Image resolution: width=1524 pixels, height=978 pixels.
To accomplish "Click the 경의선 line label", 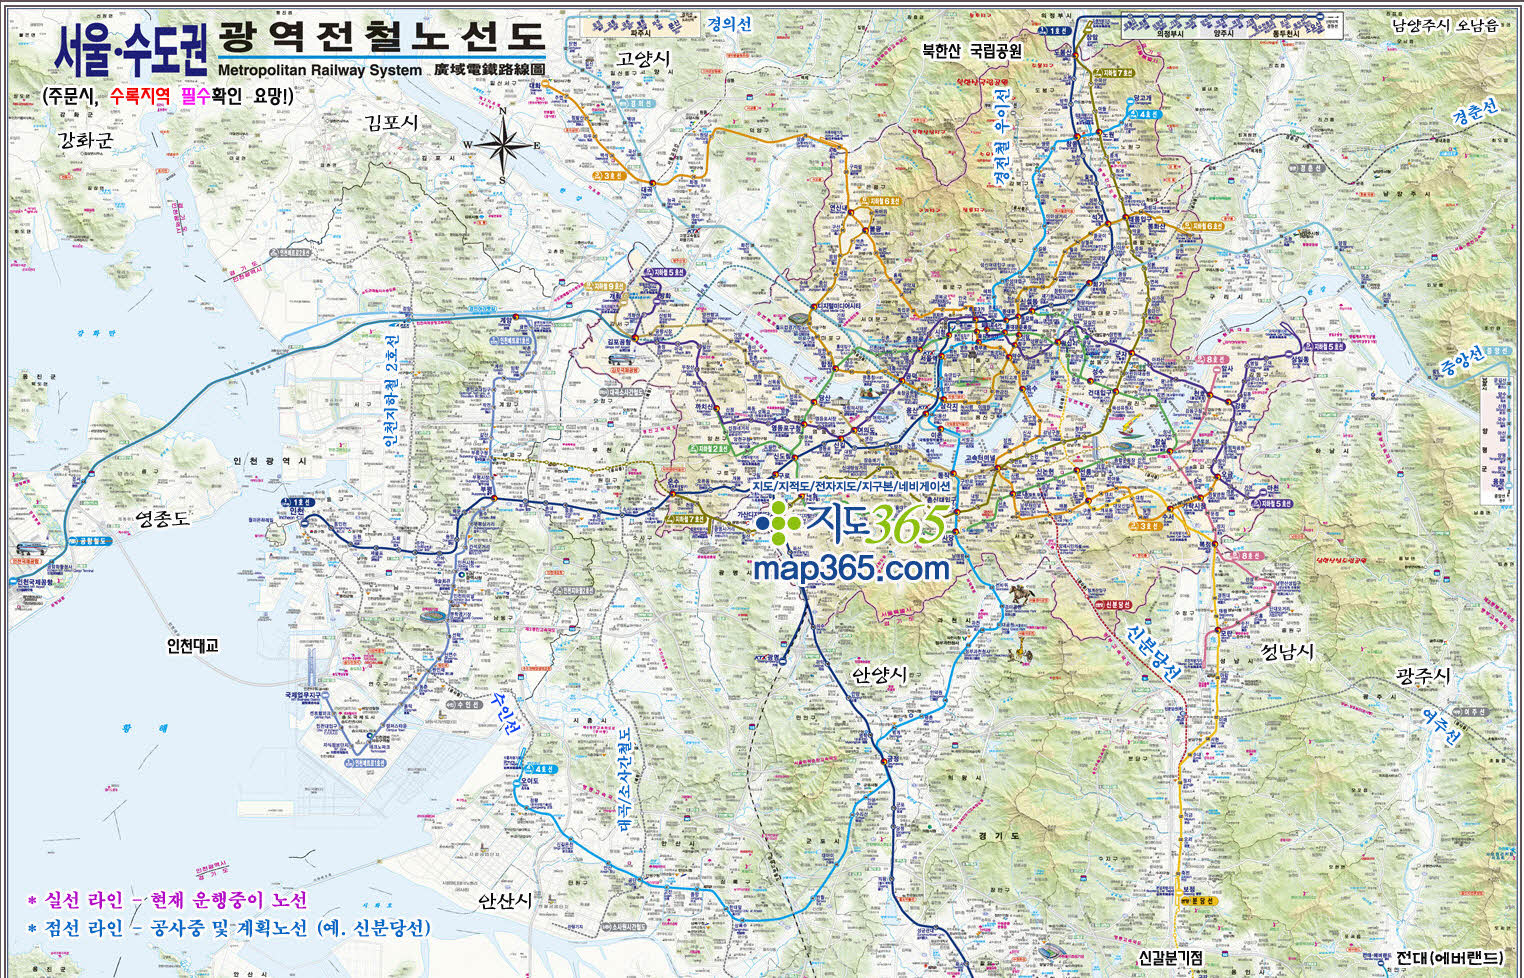I will click(729, 24).
